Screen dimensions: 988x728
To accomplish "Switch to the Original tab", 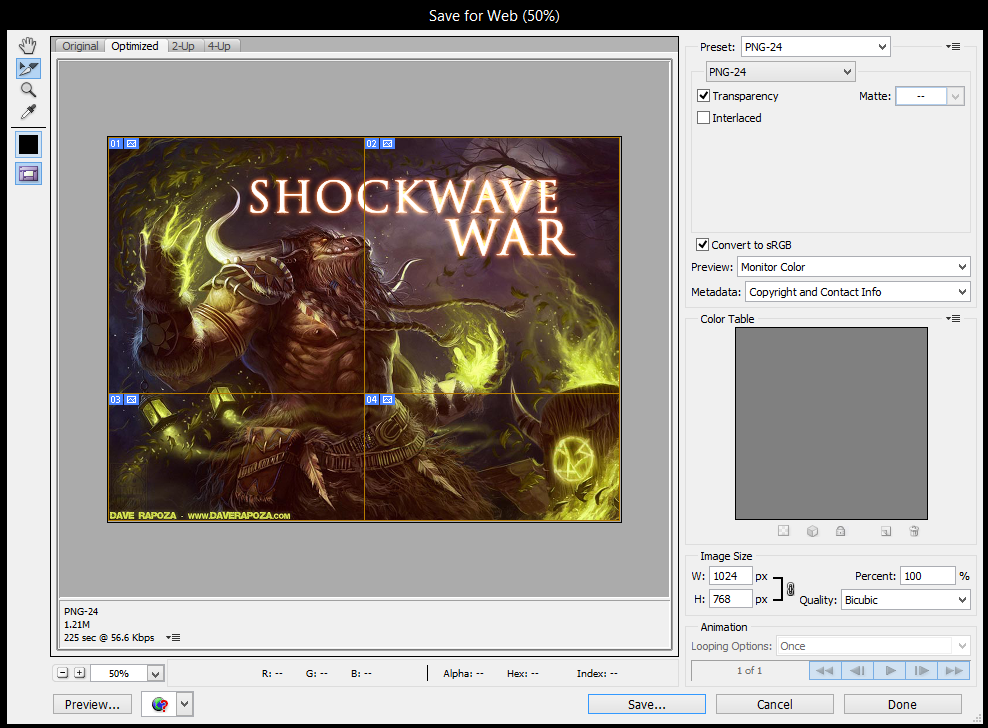I will pyautogui.click(x=80, y=46).
